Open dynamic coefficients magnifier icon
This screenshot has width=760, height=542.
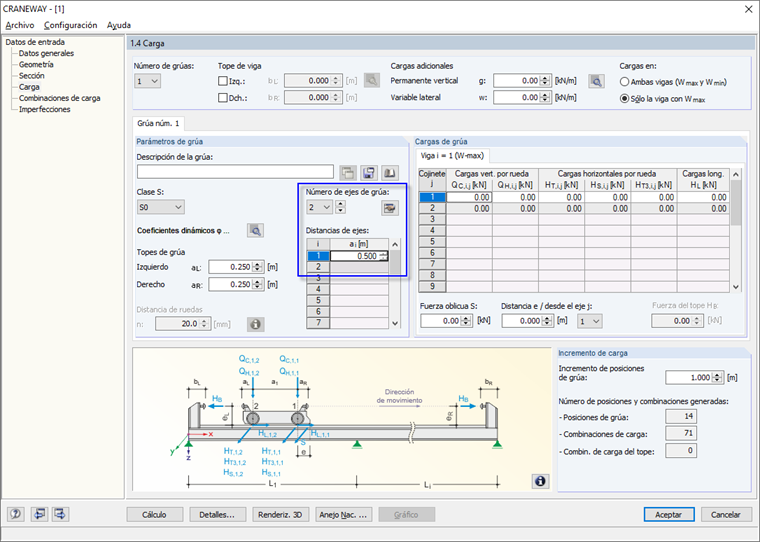point(255,230)
